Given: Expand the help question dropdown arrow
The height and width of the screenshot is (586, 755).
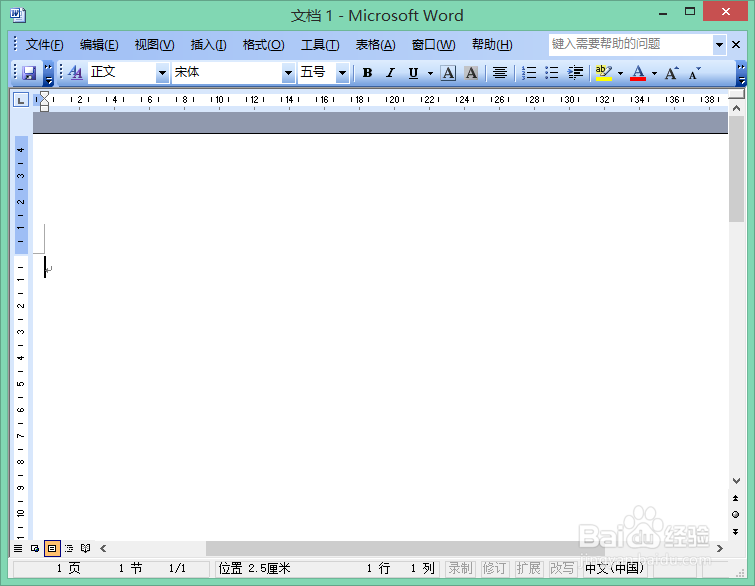Looking at the screenshot, I should coord(719,45).
